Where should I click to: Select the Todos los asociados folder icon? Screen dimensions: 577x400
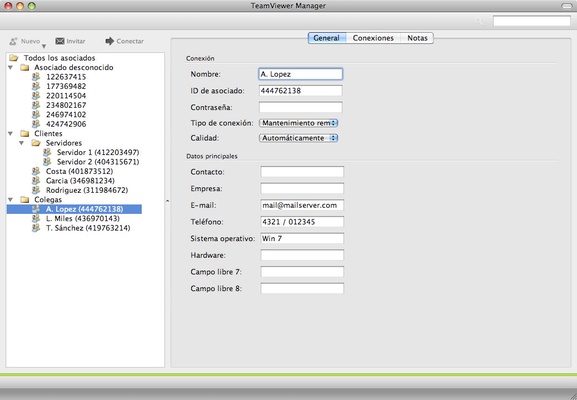(14, 58)
